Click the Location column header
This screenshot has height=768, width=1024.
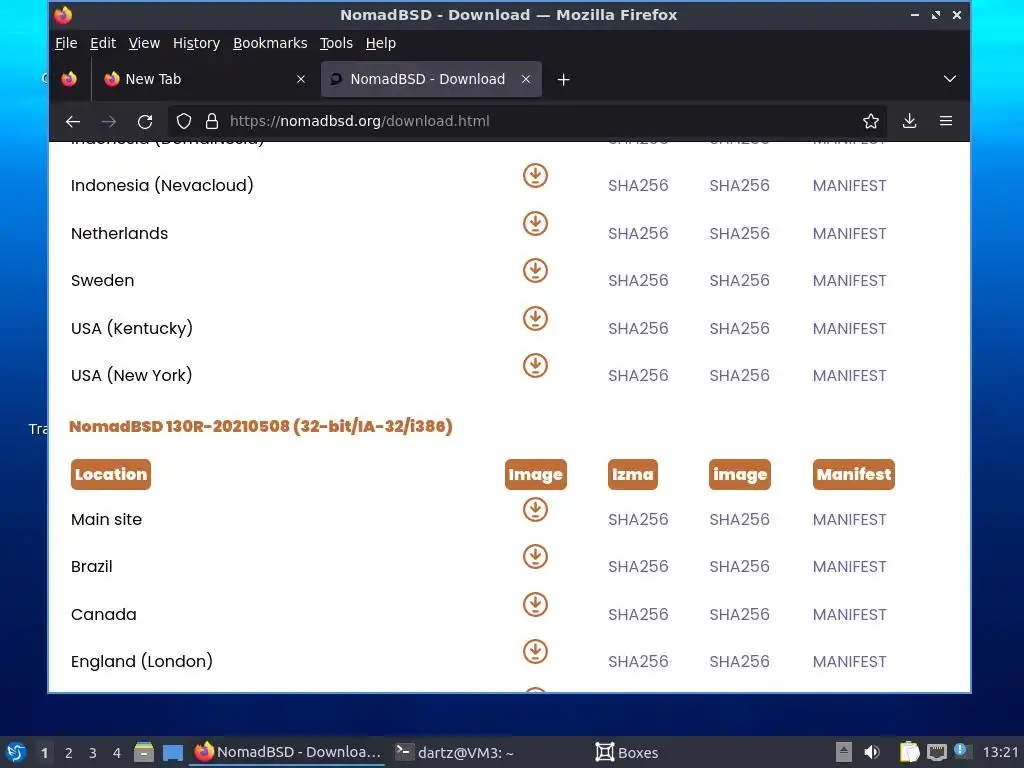(110, 474)
